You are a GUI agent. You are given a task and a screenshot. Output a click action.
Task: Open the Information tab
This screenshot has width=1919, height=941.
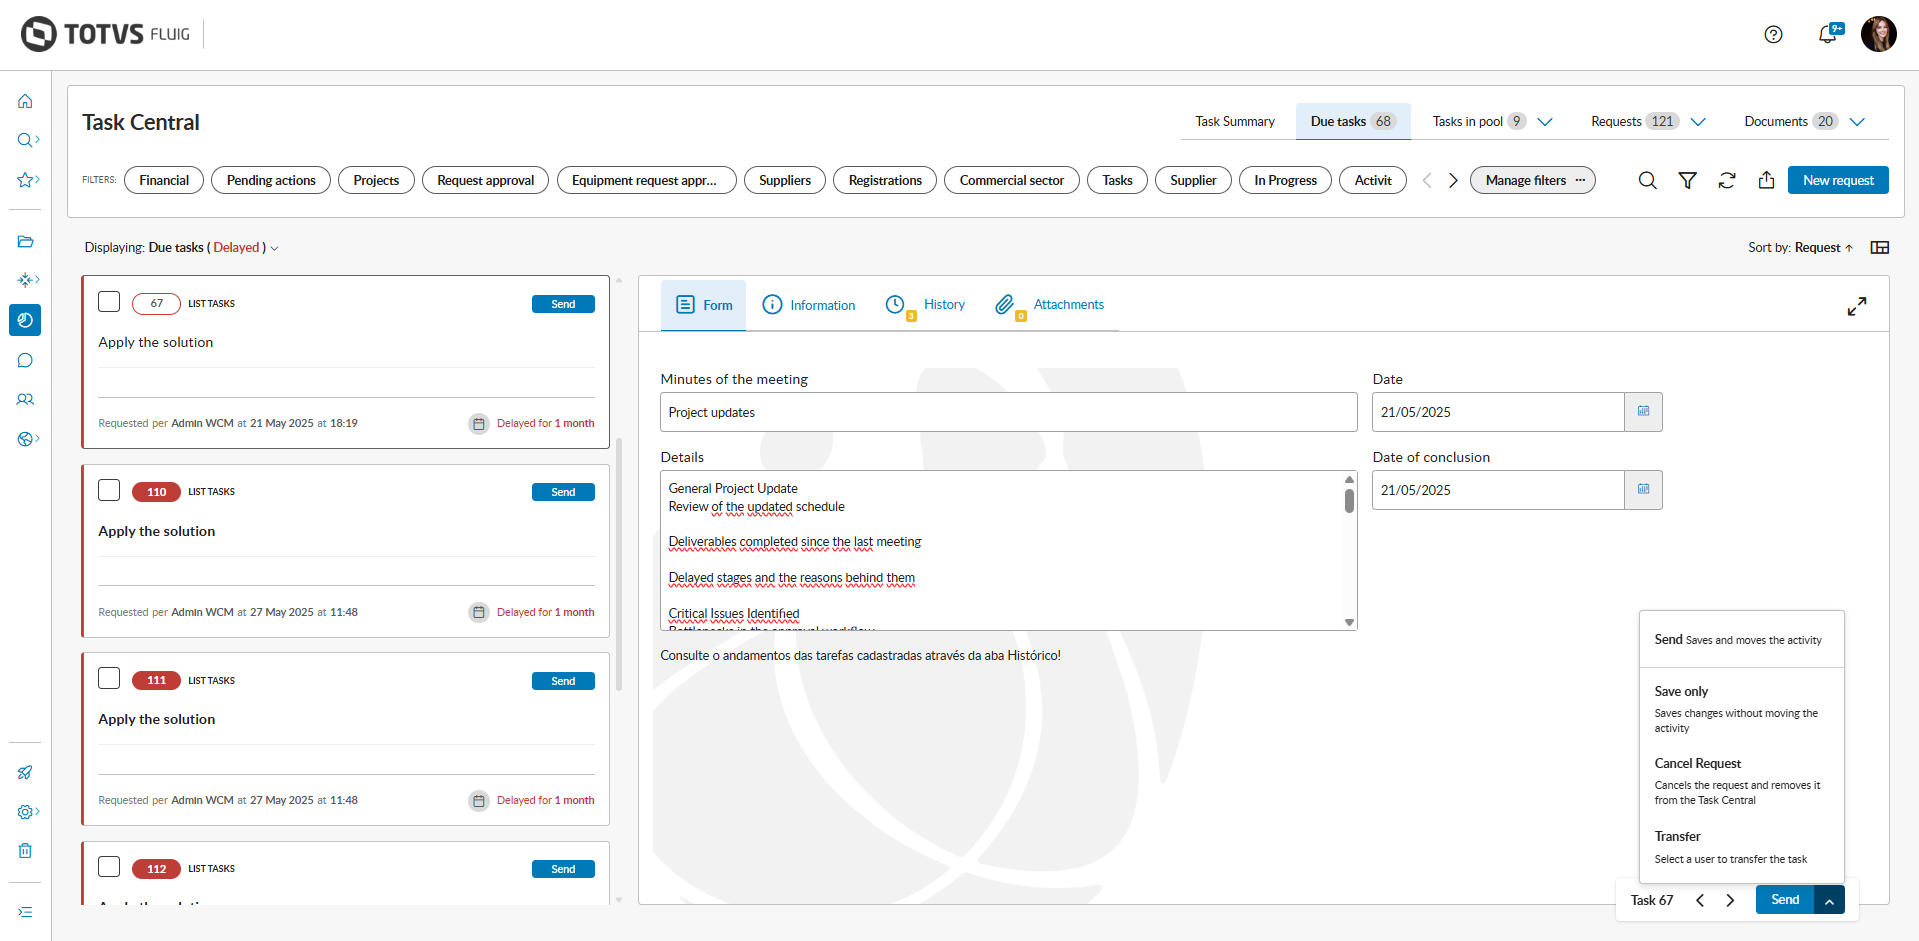[808, 305]
